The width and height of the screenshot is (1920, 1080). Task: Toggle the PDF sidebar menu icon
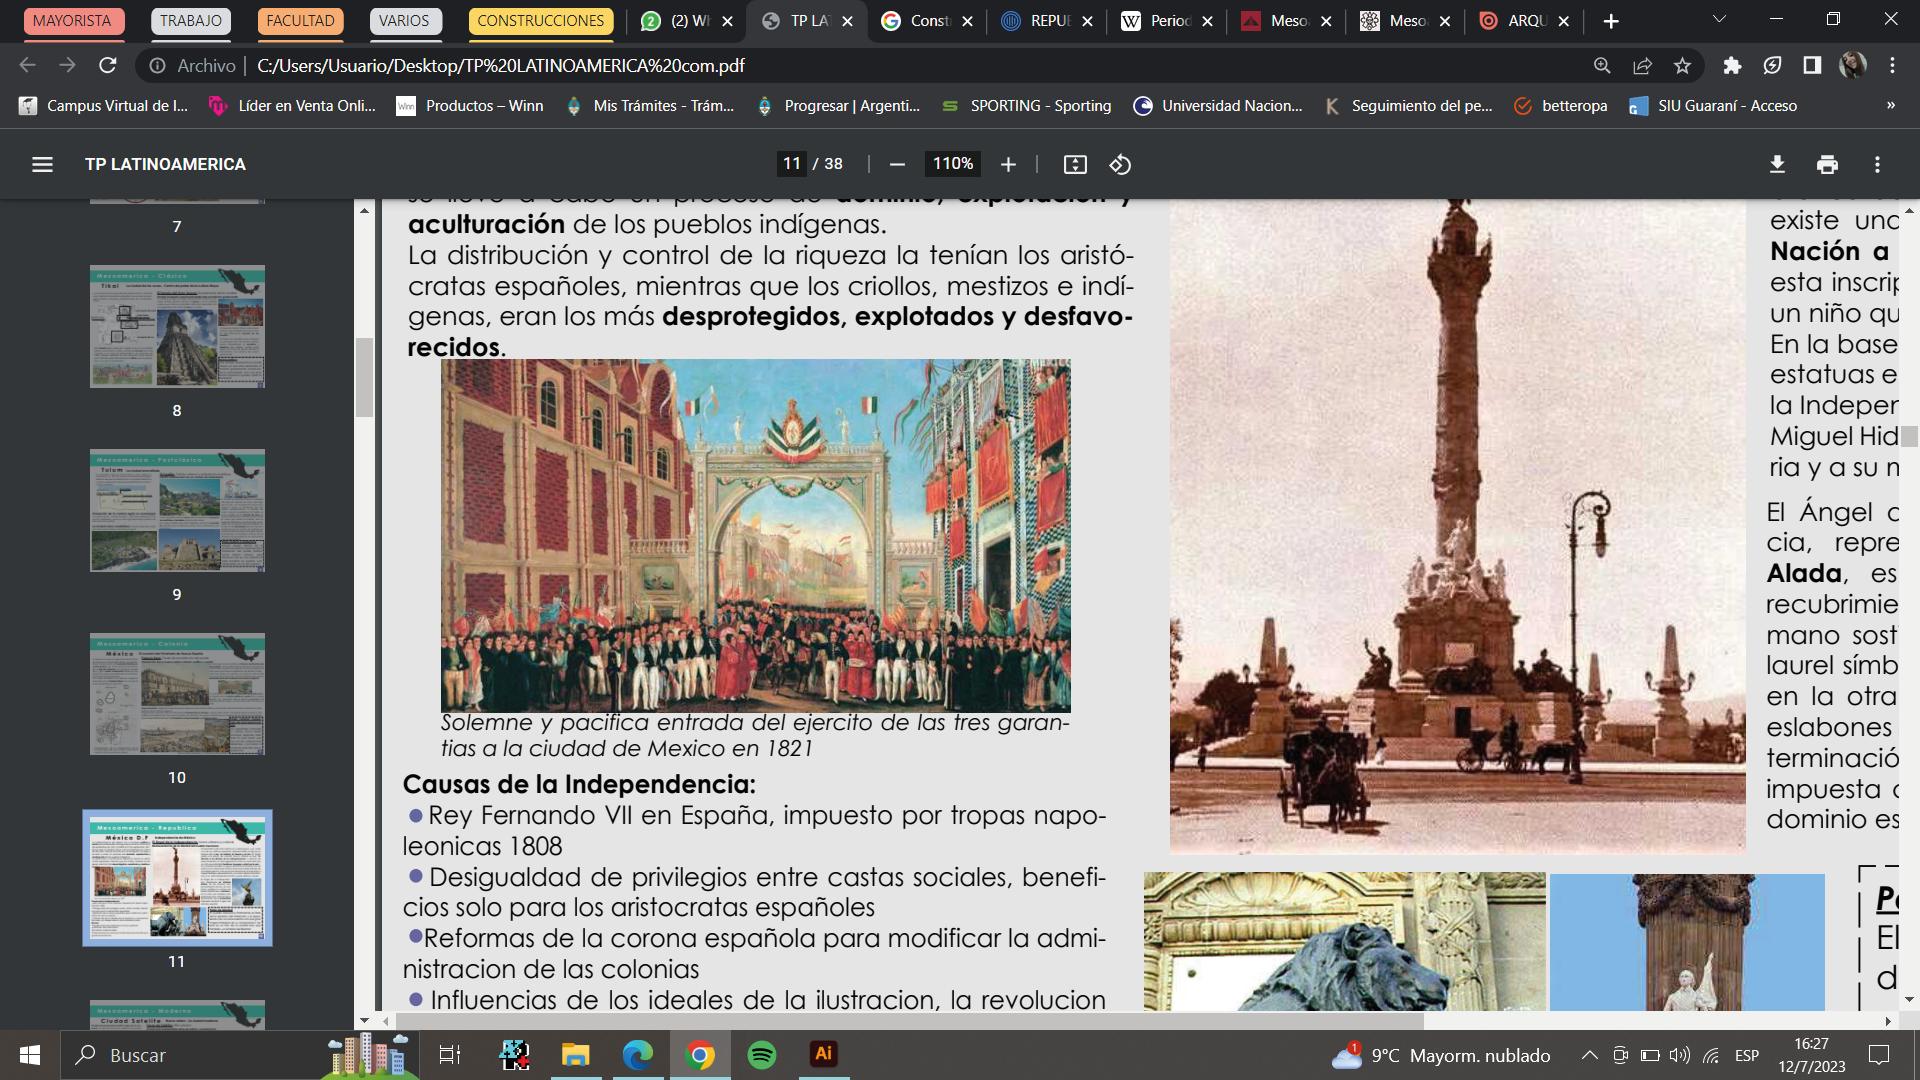(42, 164)
